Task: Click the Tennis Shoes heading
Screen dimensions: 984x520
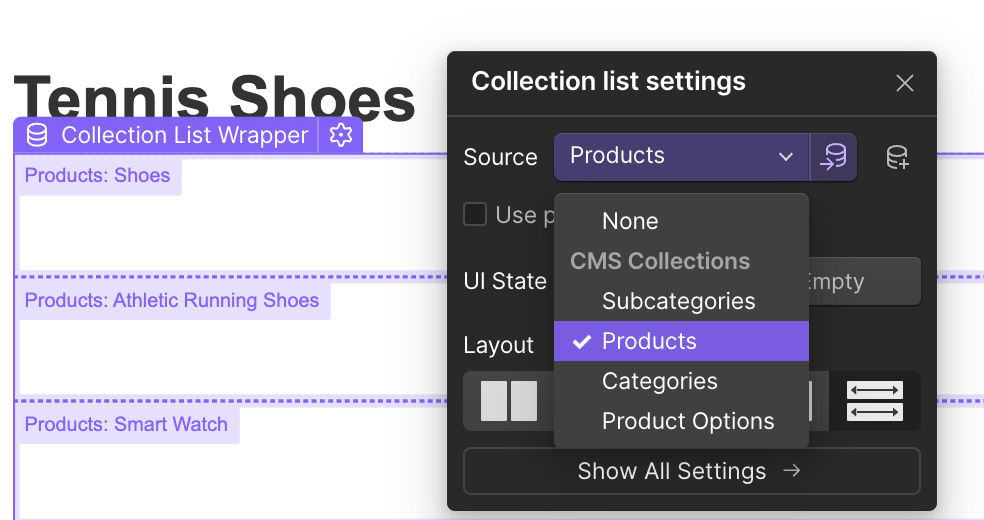Action: point(214,98)
